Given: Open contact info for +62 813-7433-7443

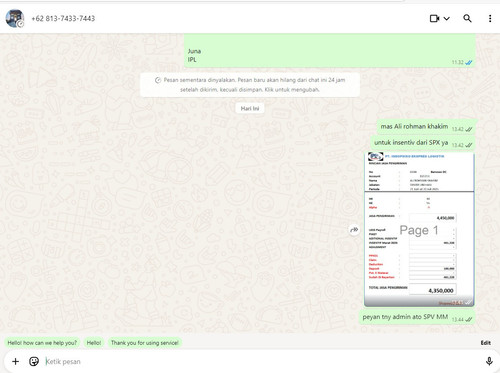Looking at the screenshot, I should tap(63, 19).
